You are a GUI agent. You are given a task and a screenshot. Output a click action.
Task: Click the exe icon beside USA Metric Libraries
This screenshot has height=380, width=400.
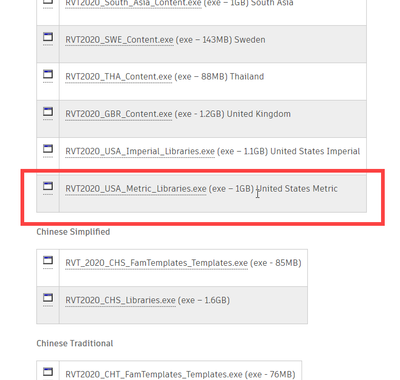click(48, 187)
